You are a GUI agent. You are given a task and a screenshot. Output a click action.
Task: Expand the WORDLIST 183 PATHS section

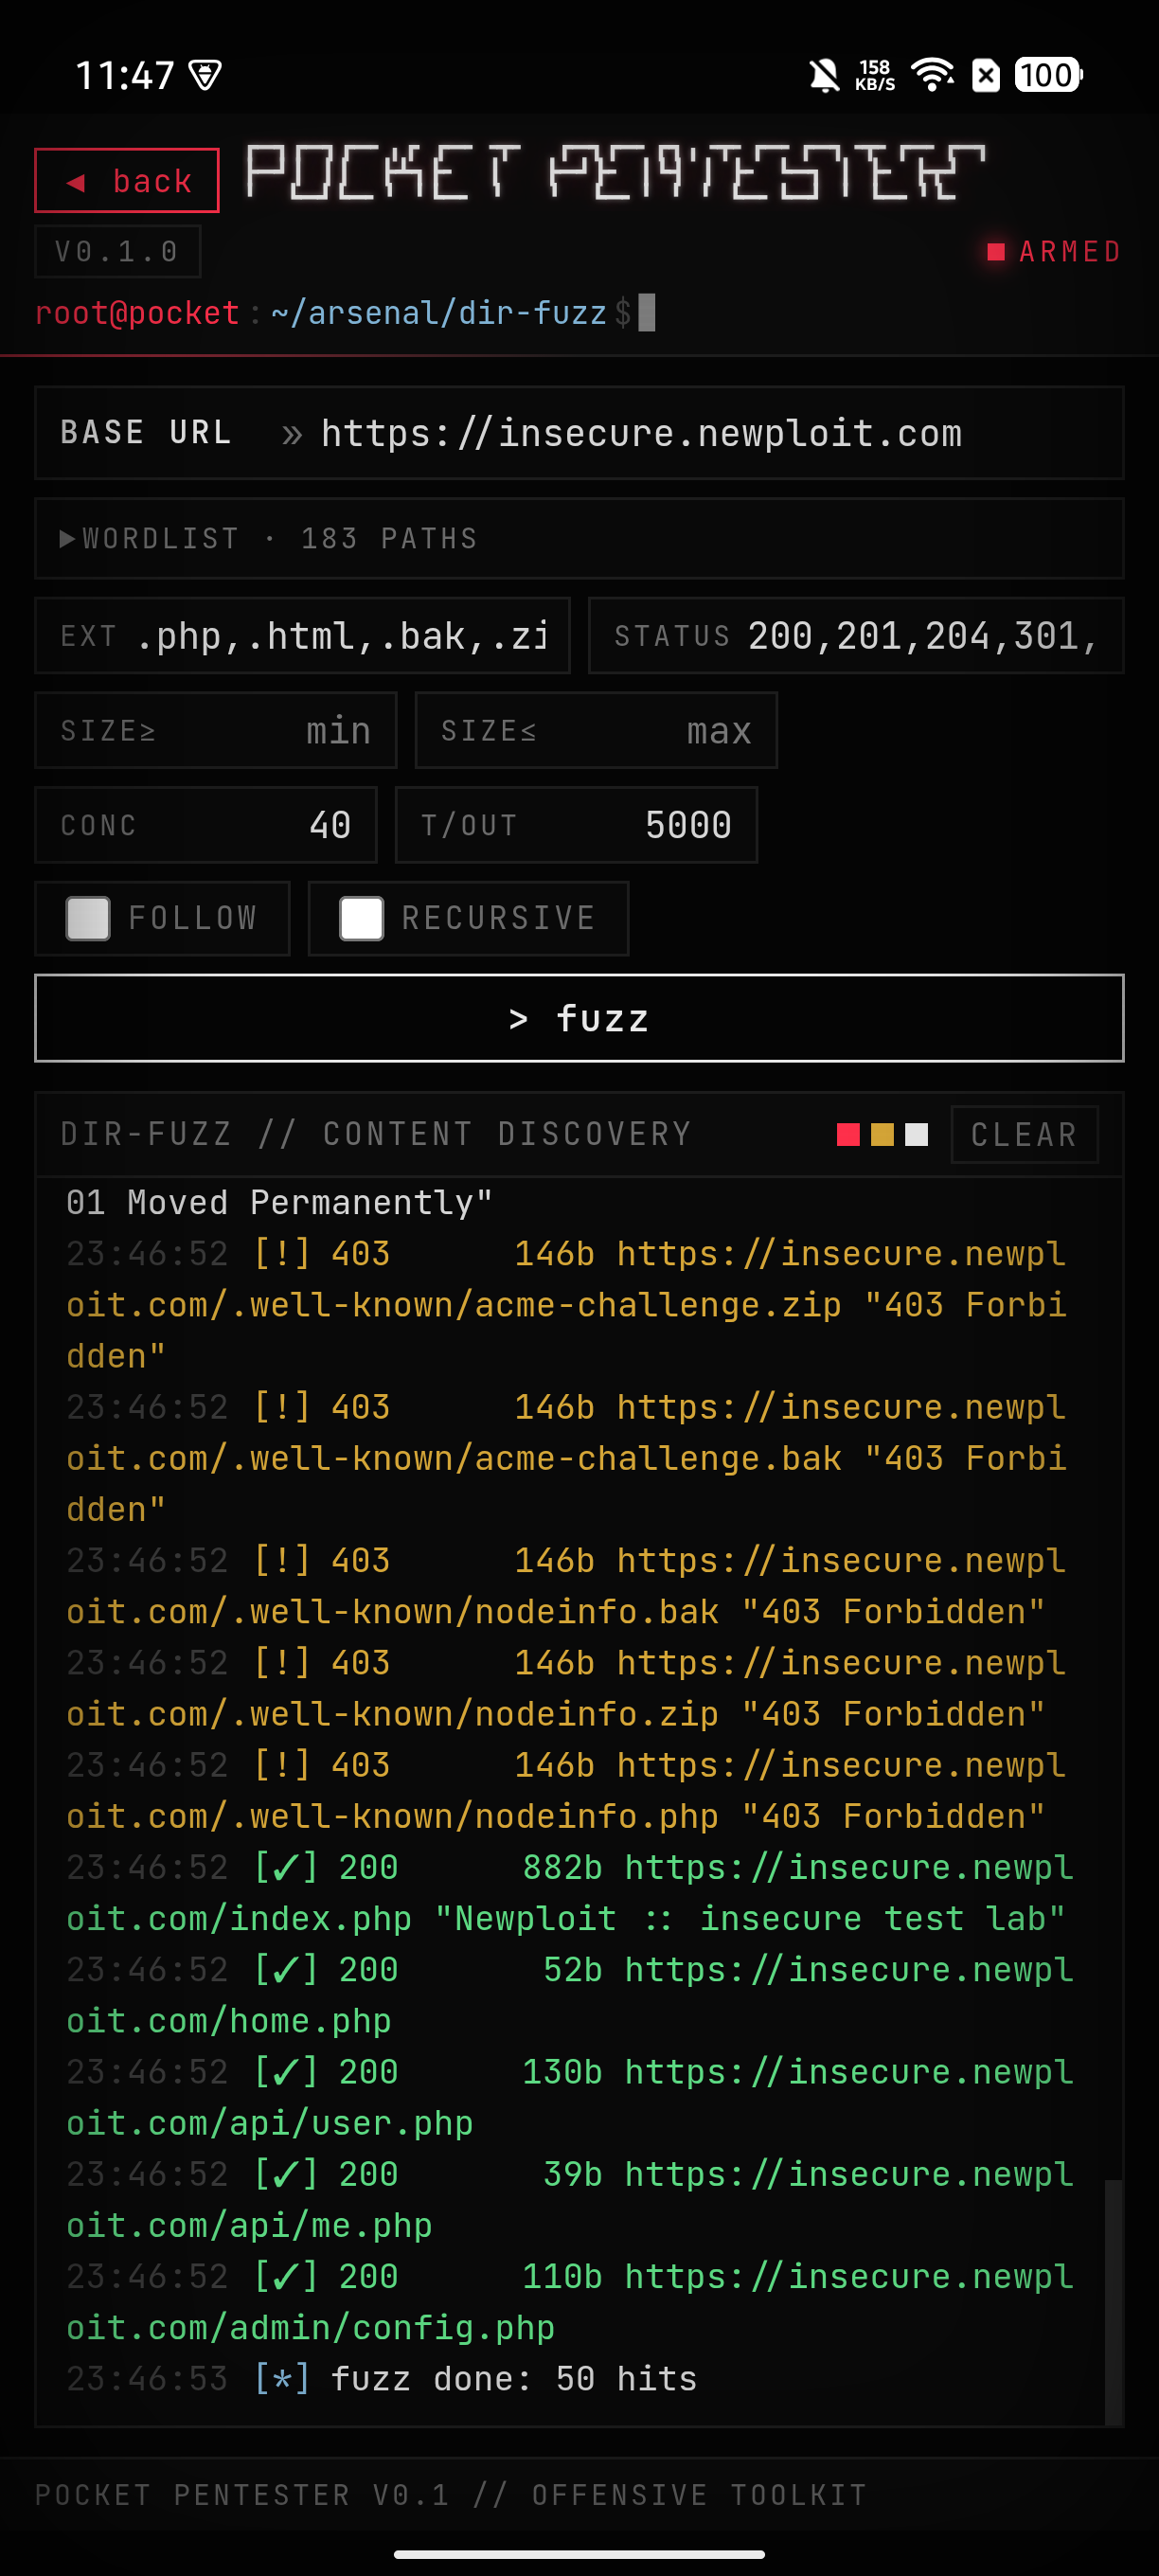coord(579,538)
